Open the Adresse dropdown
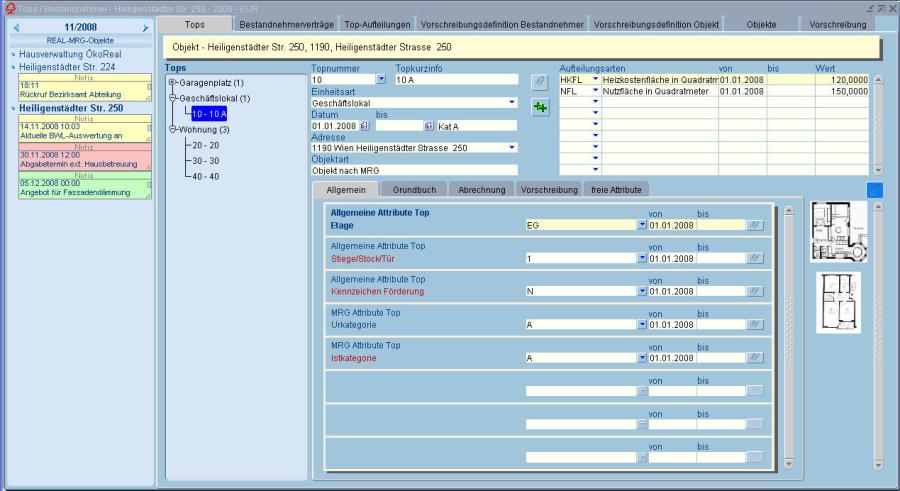 [x=511, y=148]
